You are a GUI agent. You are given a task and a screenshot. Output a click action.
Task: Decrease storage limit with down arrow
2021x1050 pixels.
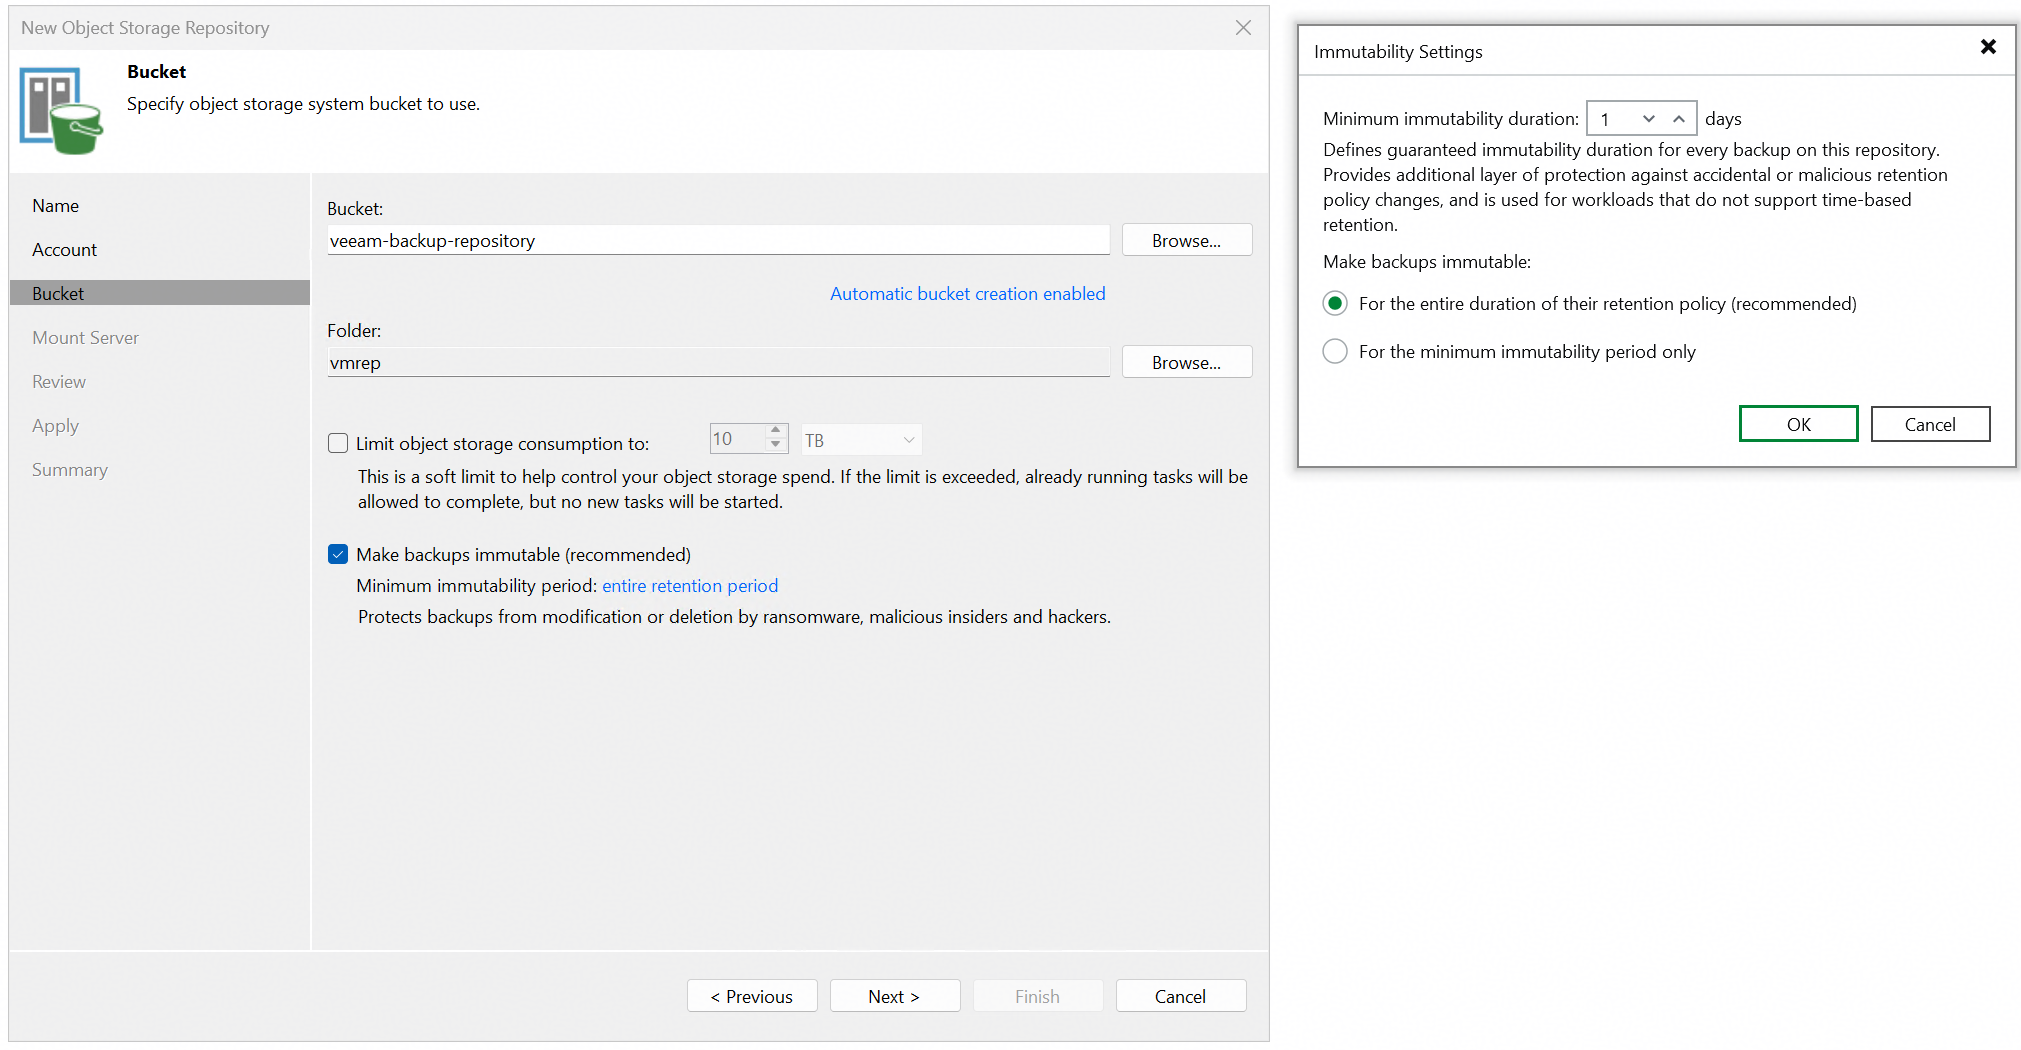click(776, 446)
